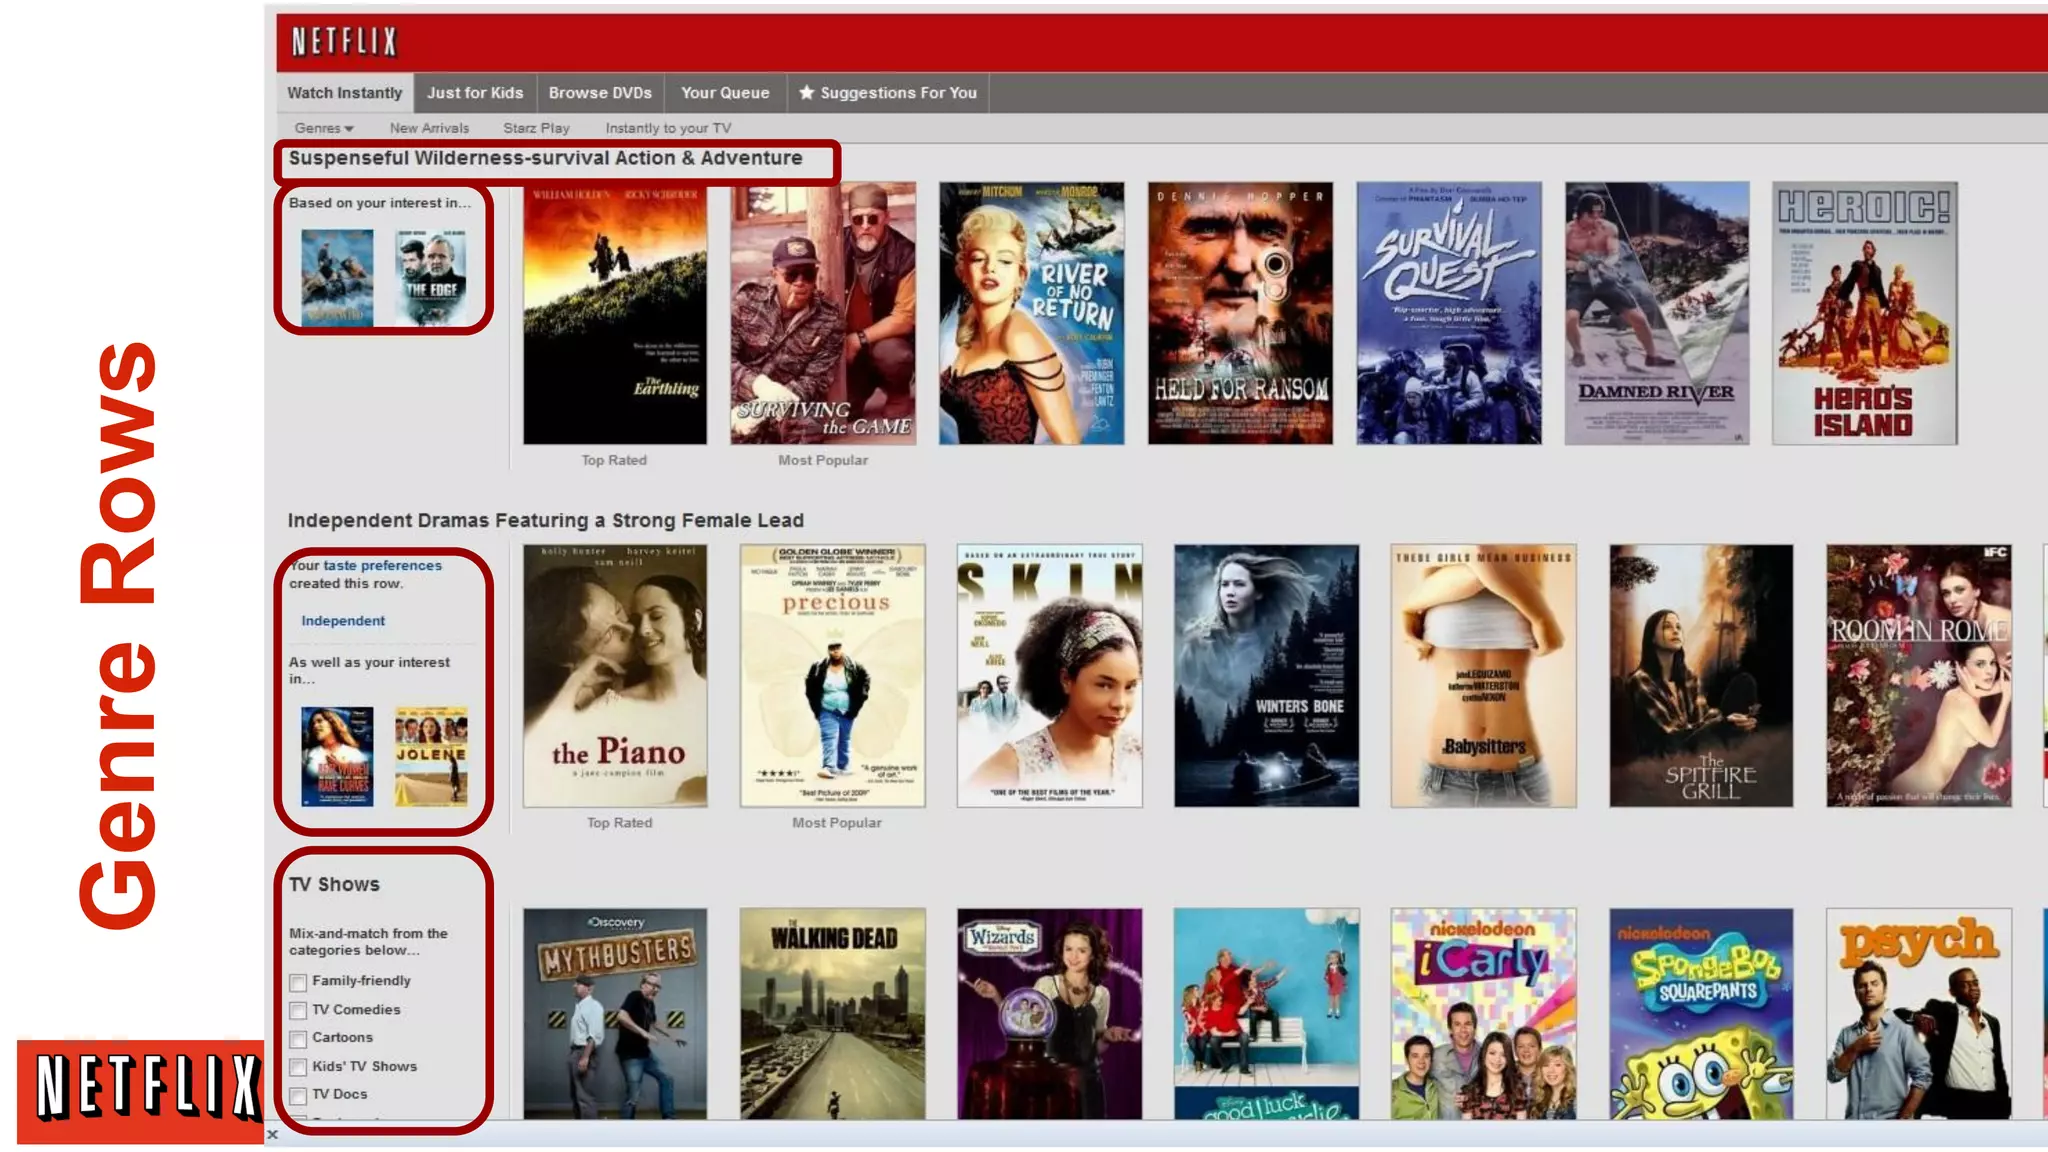Screen dimensions: 2048x1152
Task: Click Independent Dramas Featuring a Strong Female Lead
Action: pos(546,520)
